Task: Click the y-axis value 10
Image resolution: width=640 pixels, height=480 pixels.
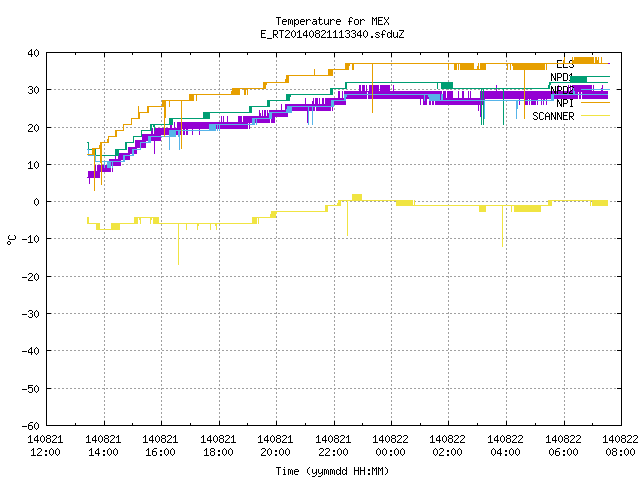Action: pyautogui.click(x=33, y=165)
